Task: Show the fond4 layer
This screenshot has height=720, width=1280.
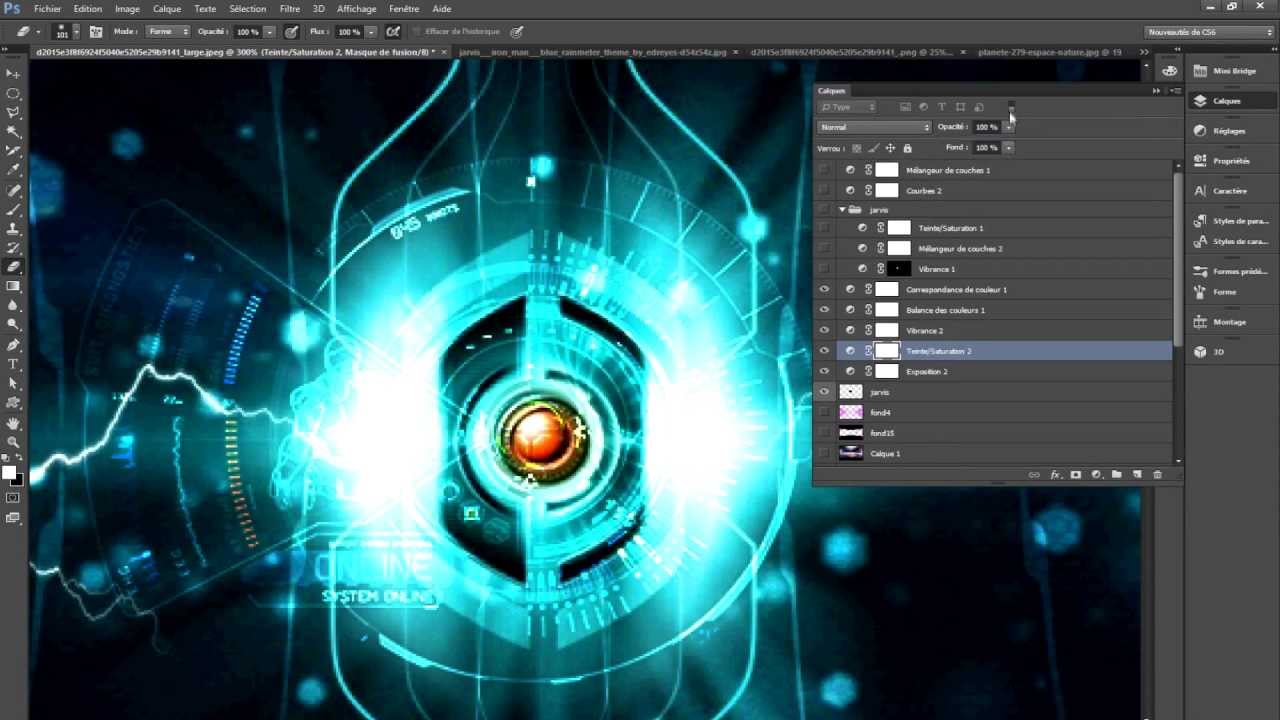Action: click(824, 412)
